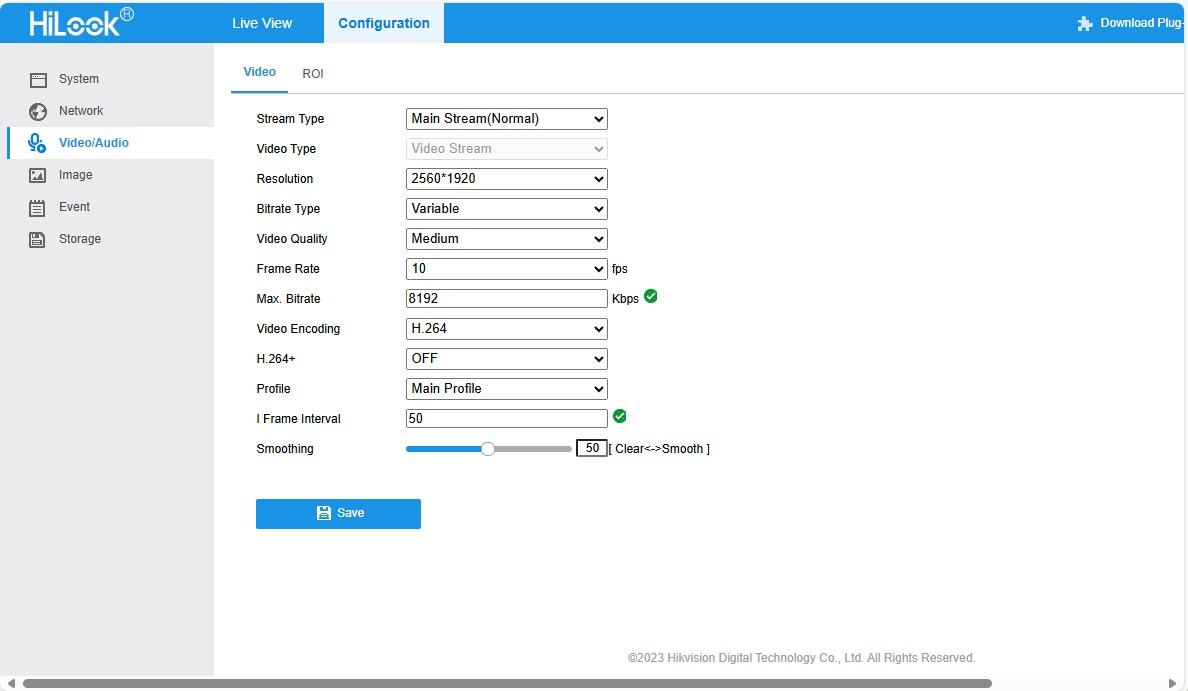Click the Video/Audio microphone icon
Image resolution: width=1188 pixels, height=691 pixels.
point(37,143)
